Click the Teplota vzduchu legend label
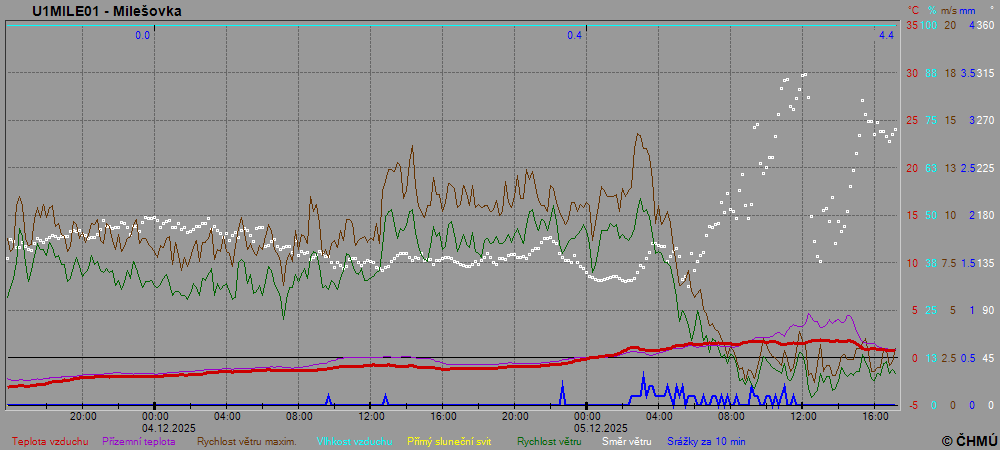The width and height of the screenshot is (1000, 450). (x=50, y=441)
